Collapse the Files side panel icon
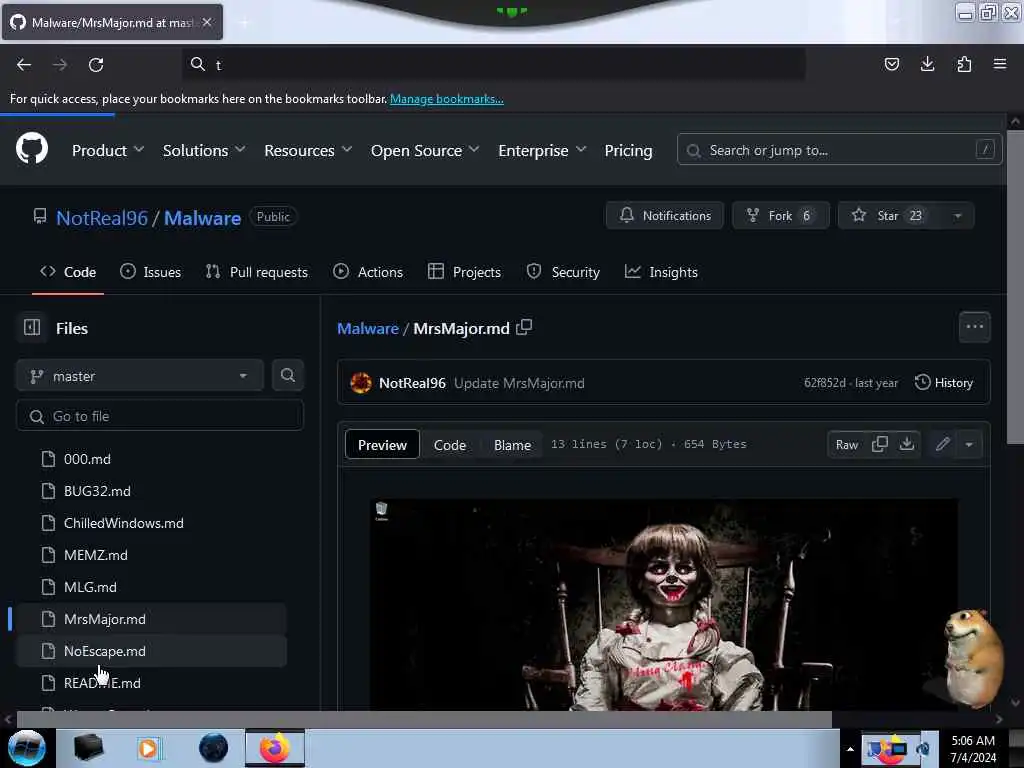 pos(32,327)
